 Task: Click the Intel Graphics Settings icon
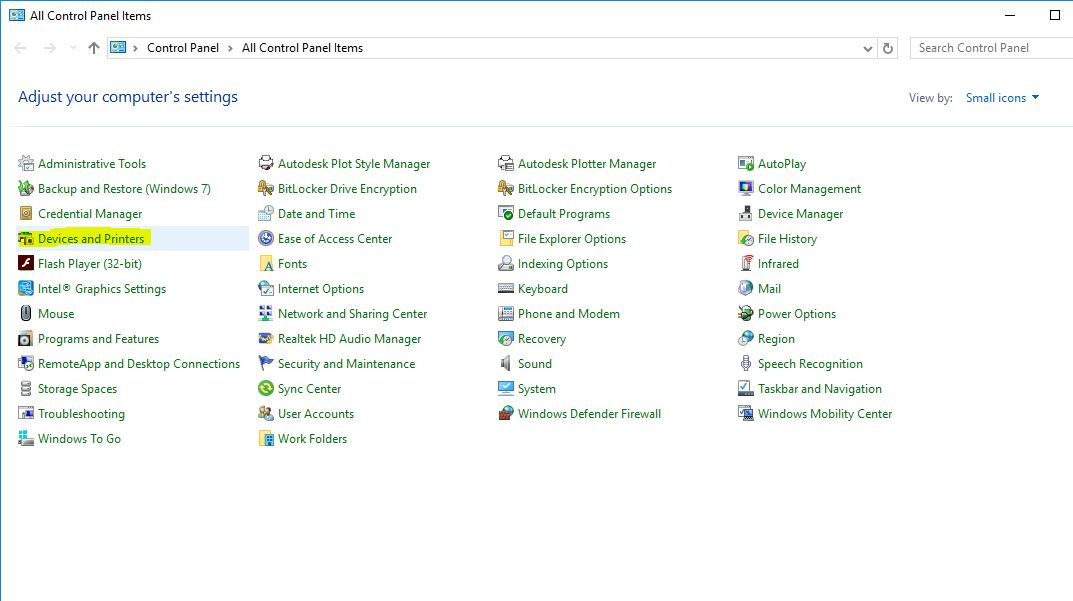26,288
